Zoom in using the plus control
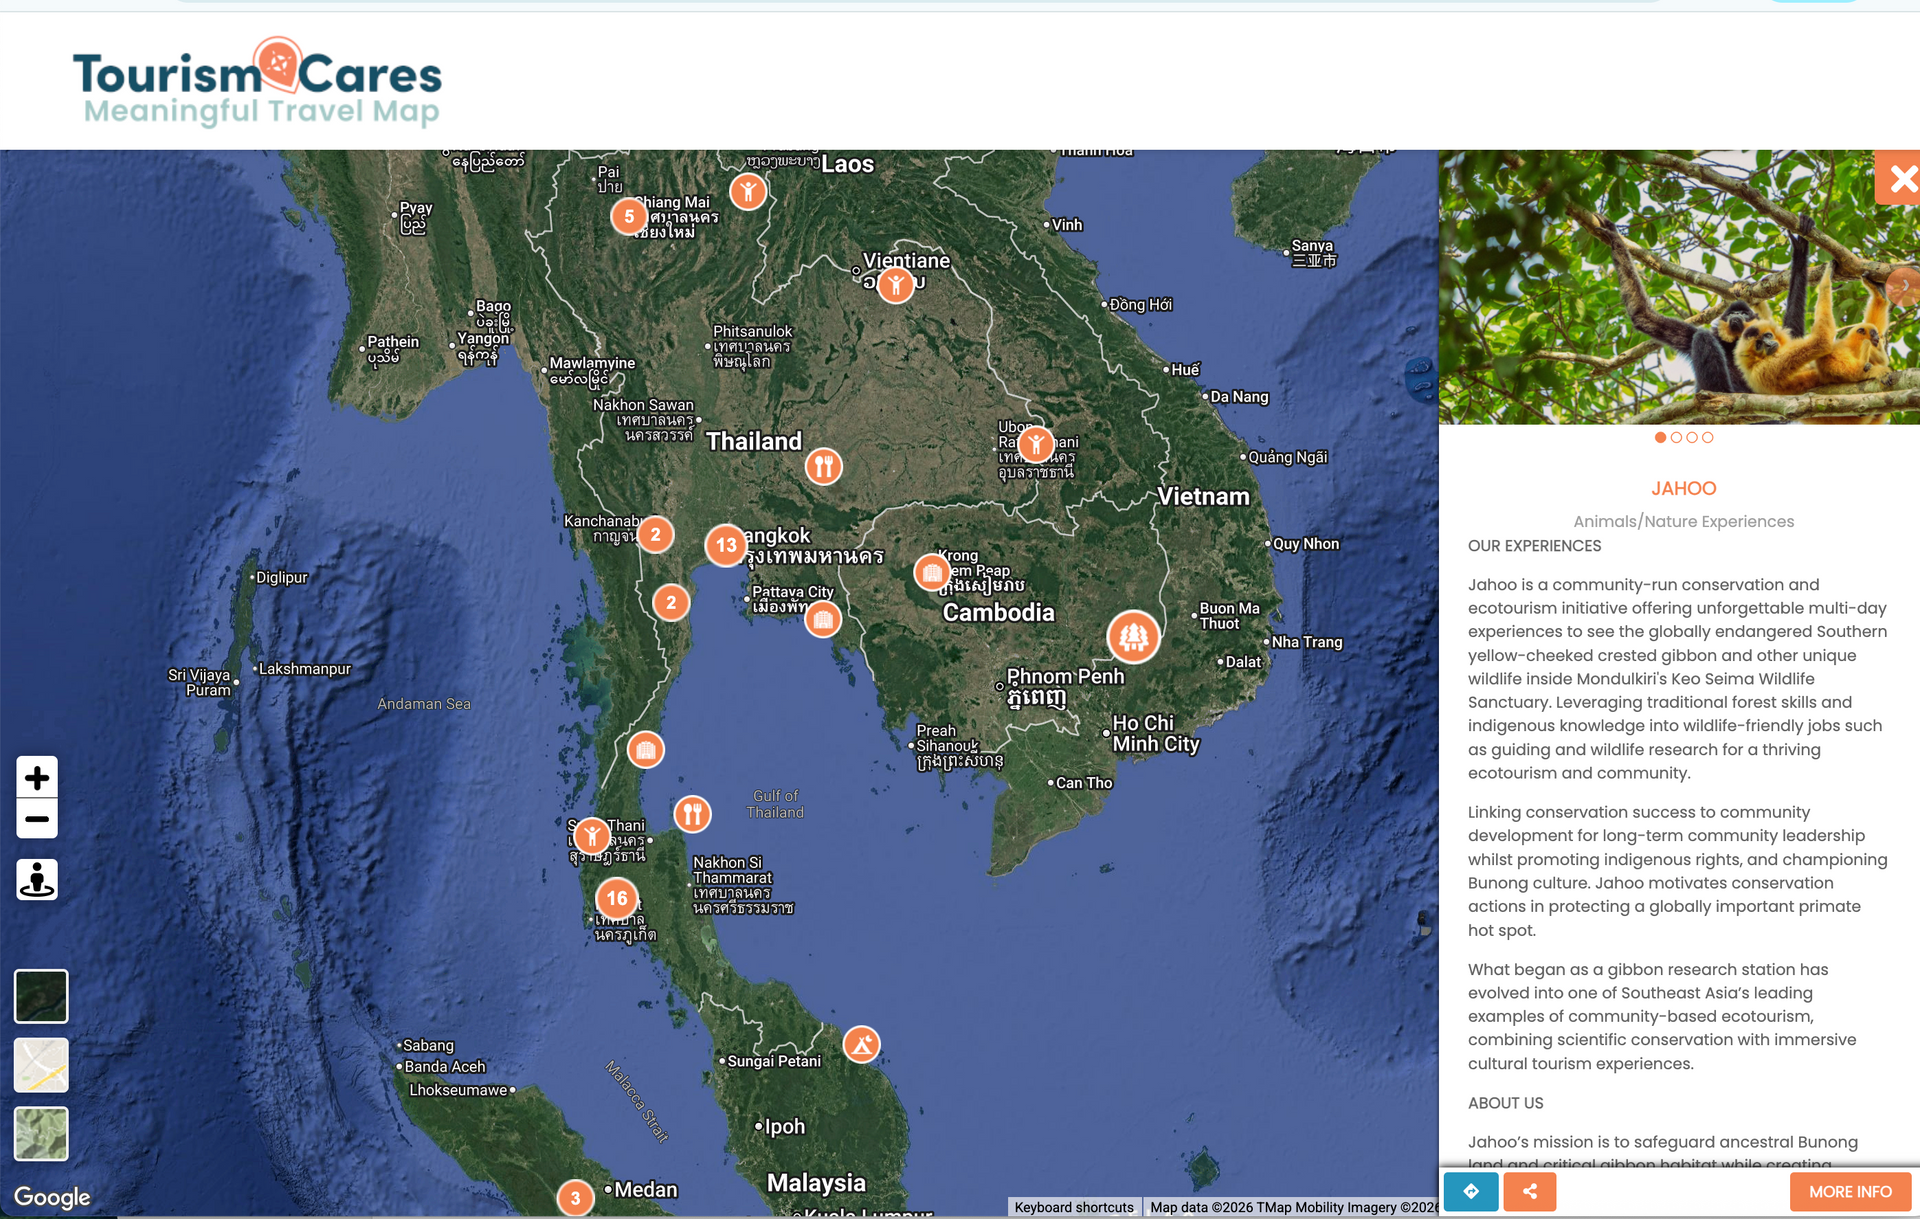1920x1219 pixels. (x=36, y=777)
